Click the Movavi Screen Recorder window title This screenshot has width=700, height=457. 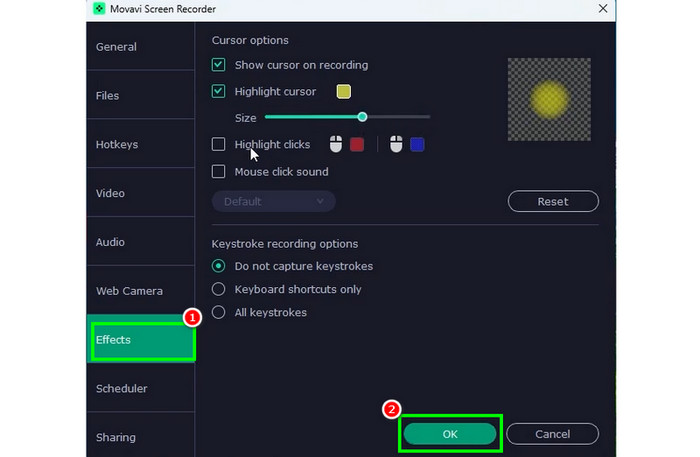[x=163, y=9]
